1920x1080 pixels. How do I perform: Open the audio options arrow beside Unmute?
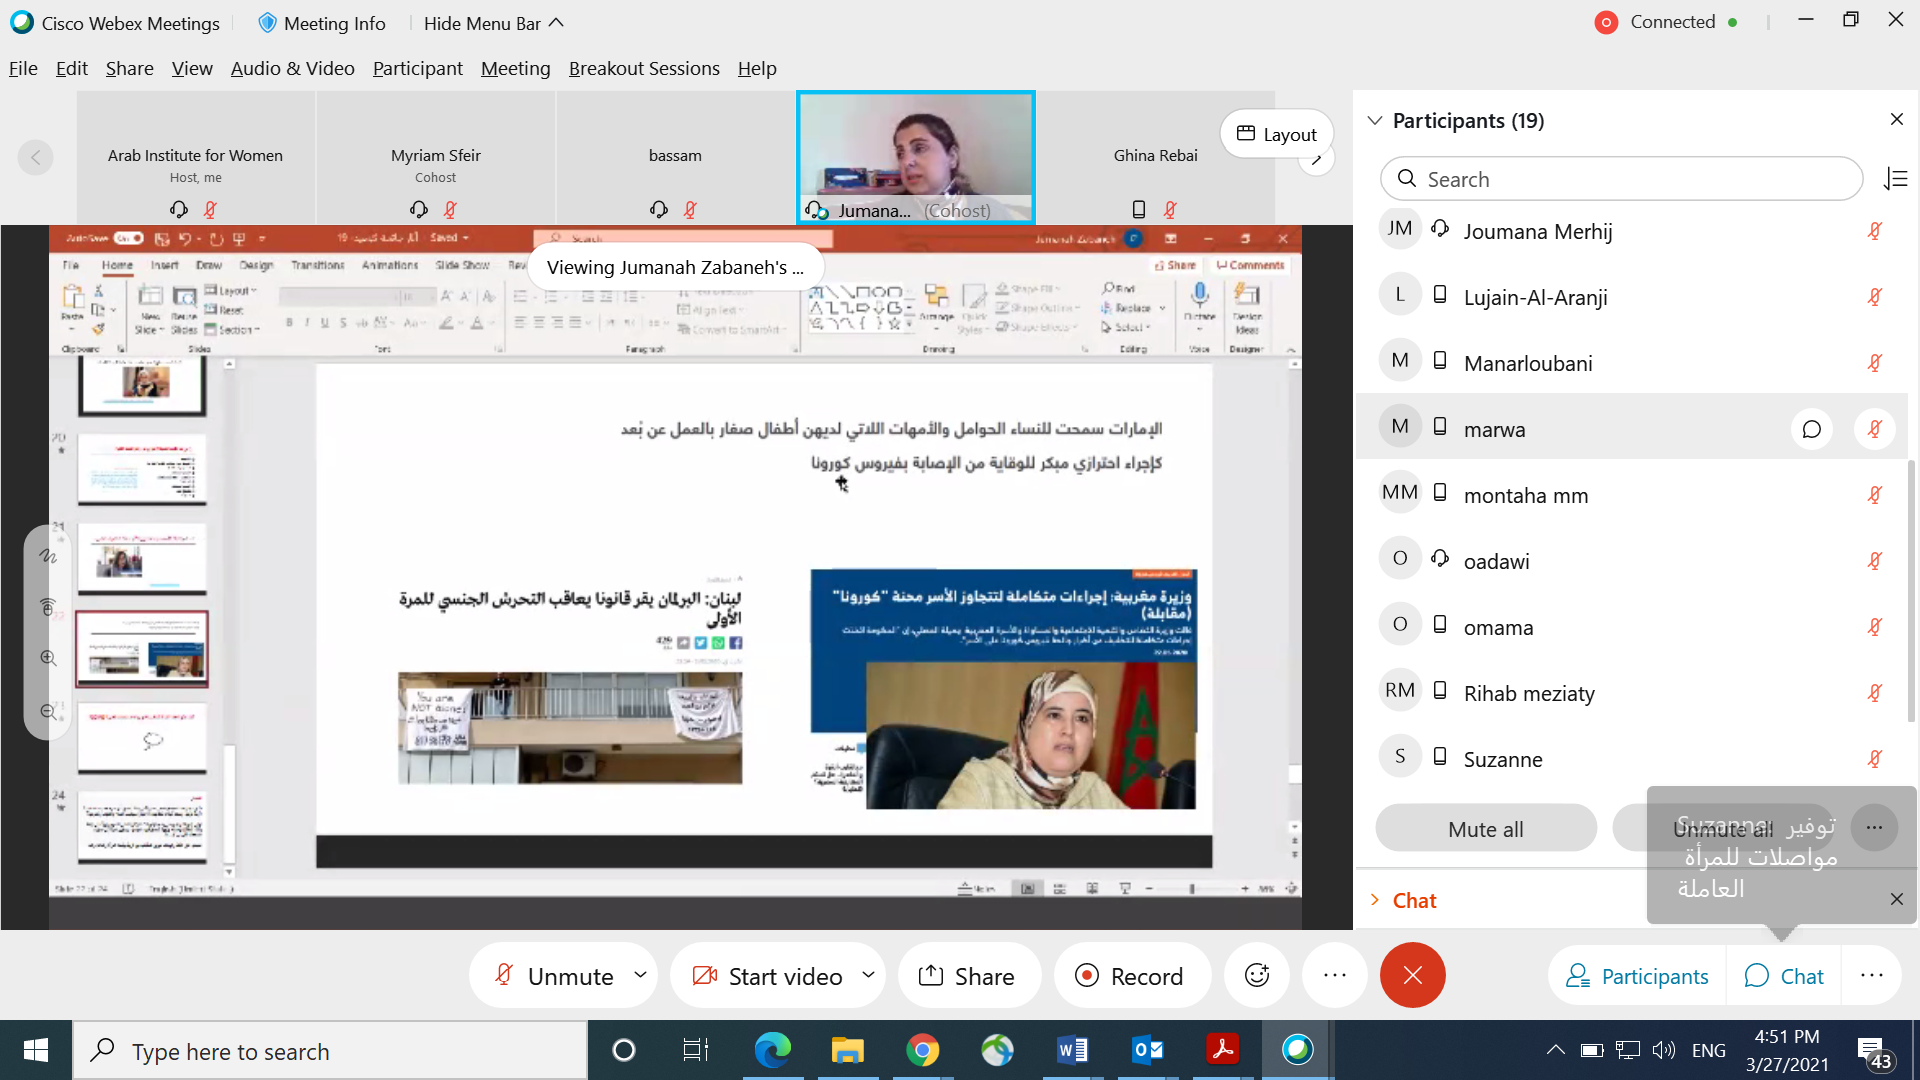pos(640,975)
